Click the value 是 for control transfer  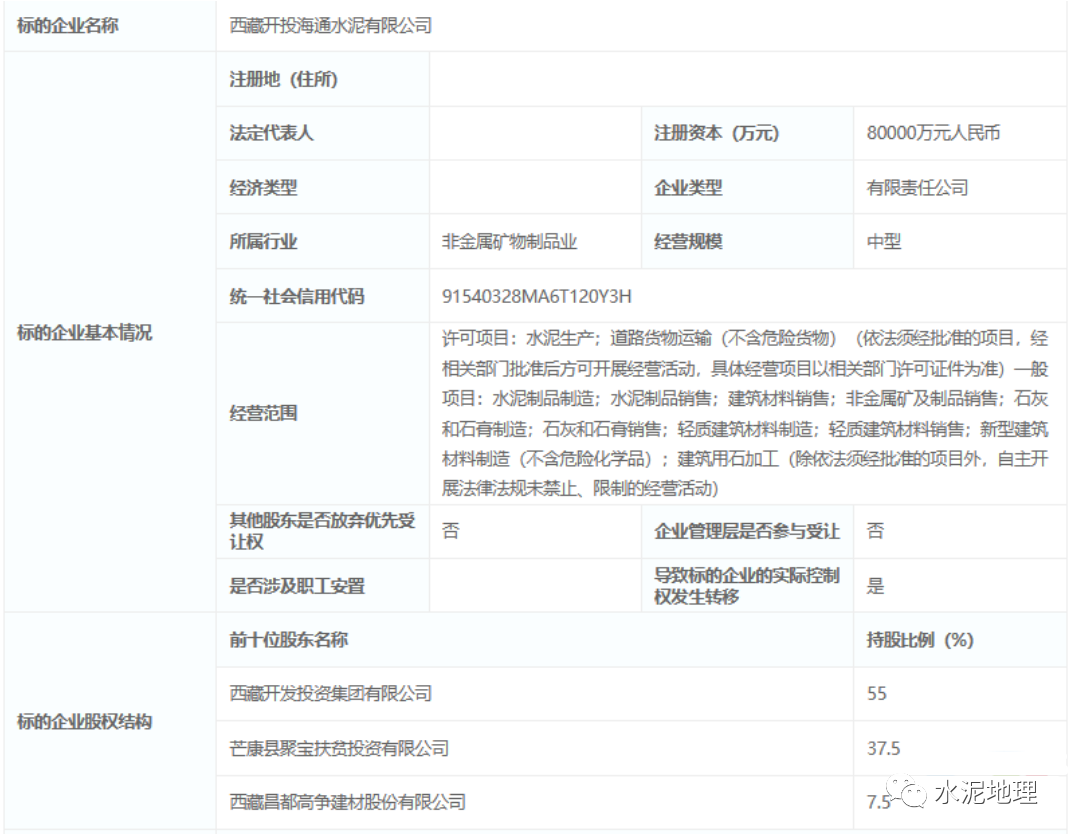point(875,586)
